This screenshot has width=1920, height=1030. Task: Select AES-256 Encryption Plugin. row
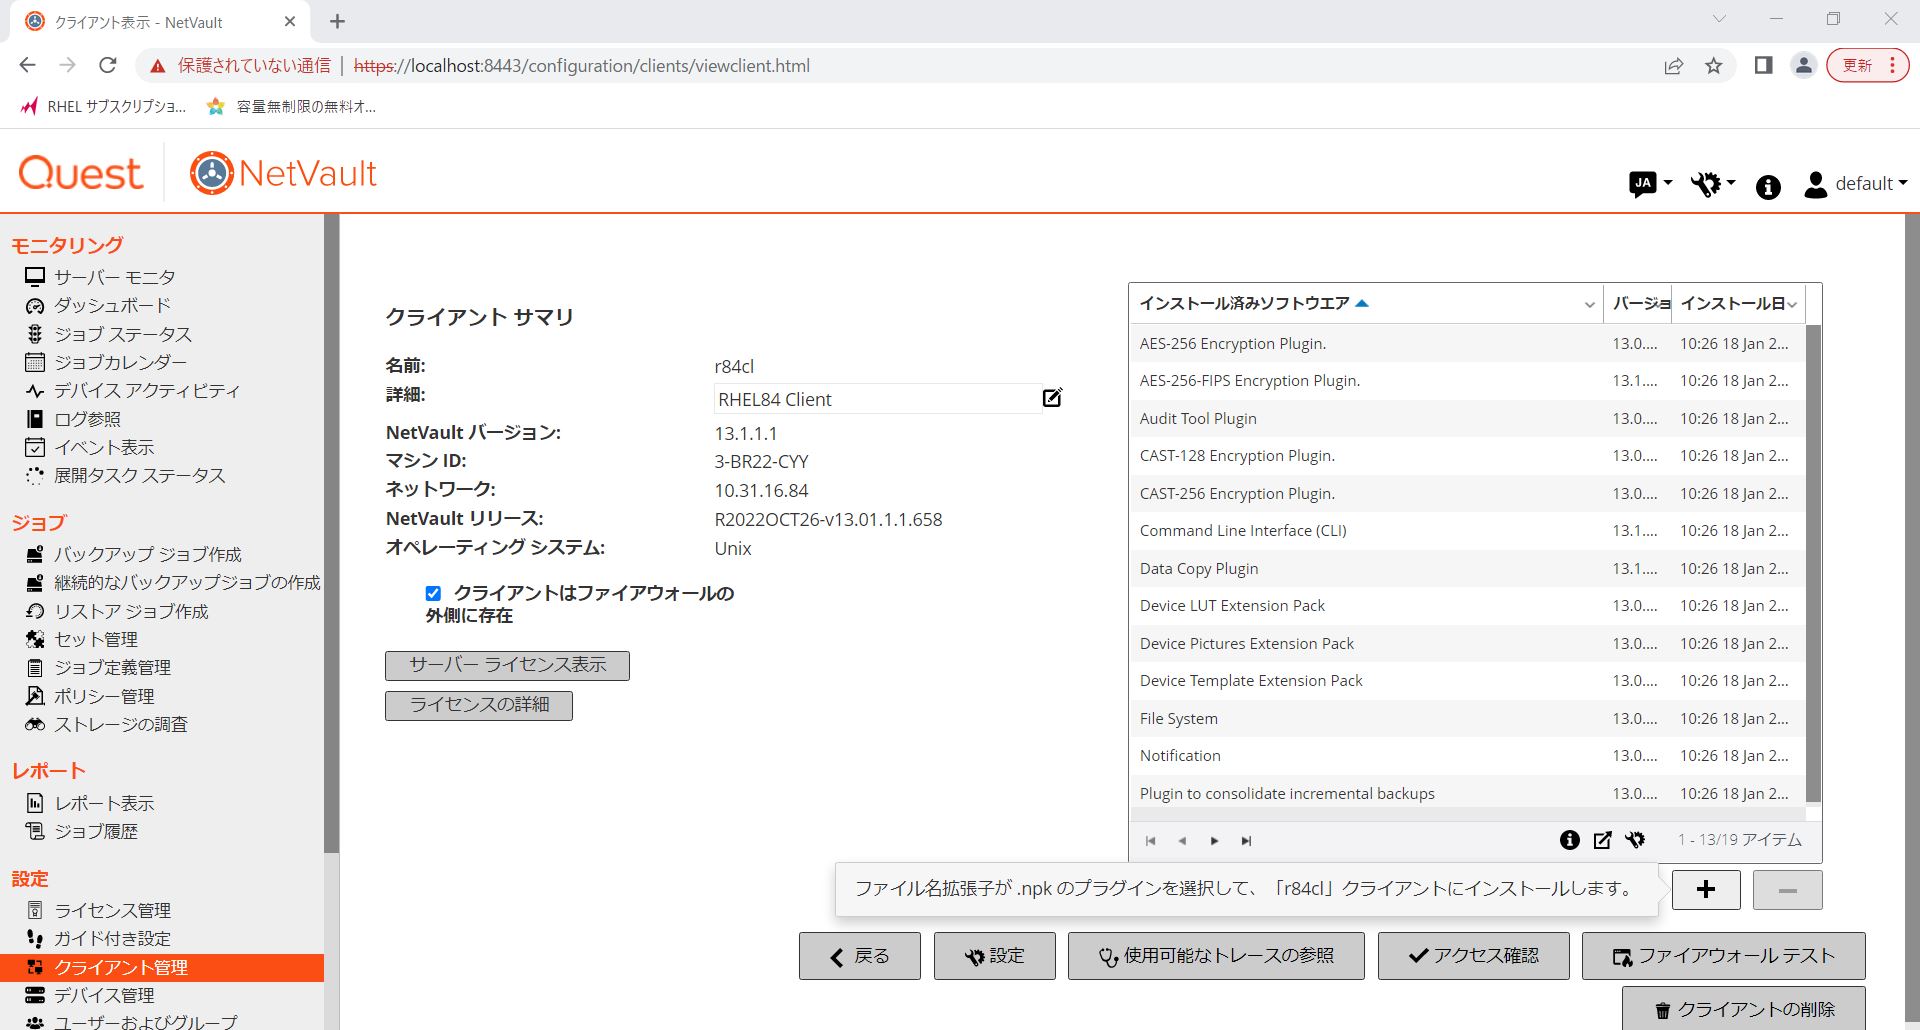tap(1467, 343)
